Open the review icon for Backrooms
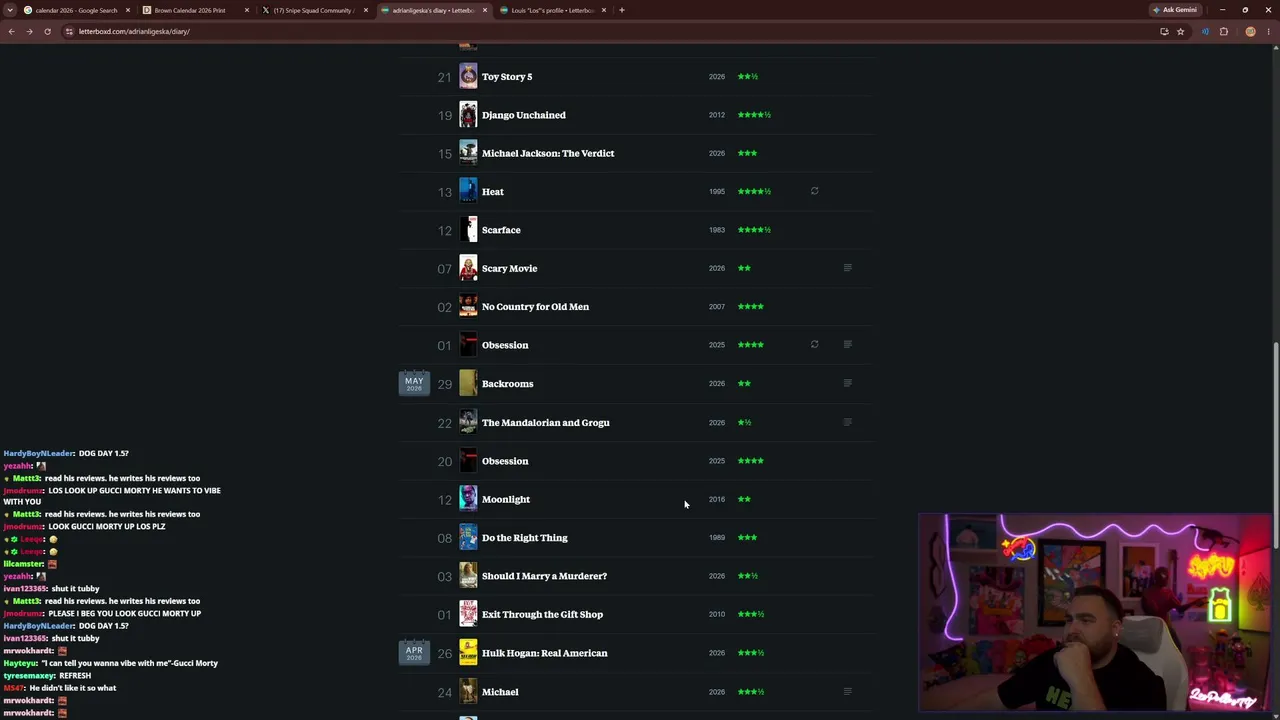Viewport: 1280px width, 720px height. (x=847, y=383)
